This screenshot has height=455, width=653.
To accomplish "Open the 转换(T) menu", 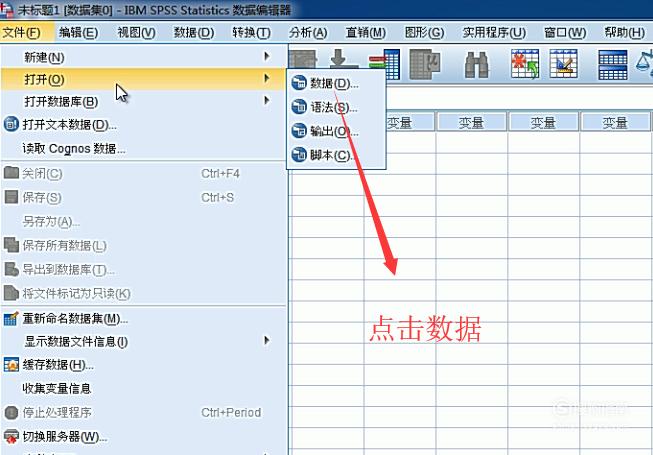I will click(x=252, y=32).
